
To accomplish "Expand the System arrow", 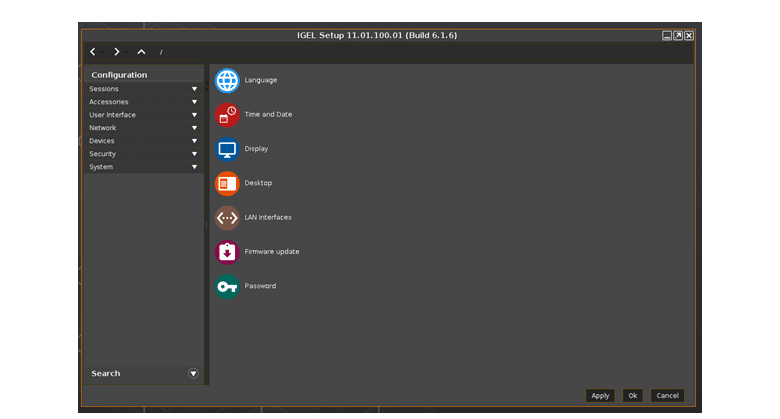I will click(x=195, y=167).
